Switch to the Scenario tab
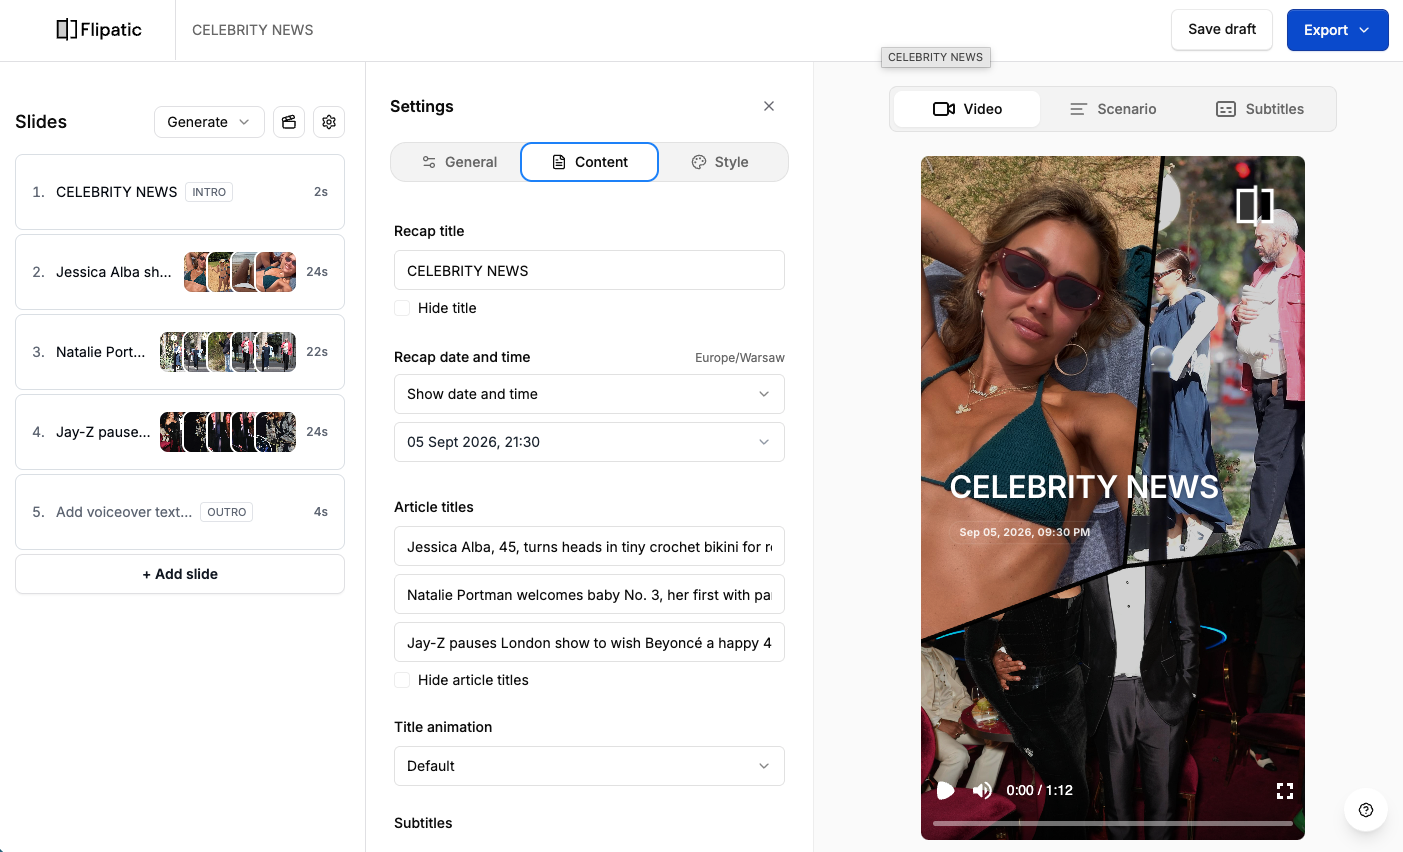1403x852 pixels. 1113,109
